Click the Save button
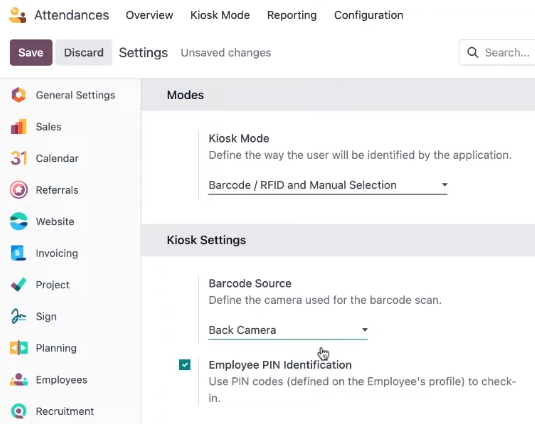Screen dimensions: 535x424 [x=31, y=53]
